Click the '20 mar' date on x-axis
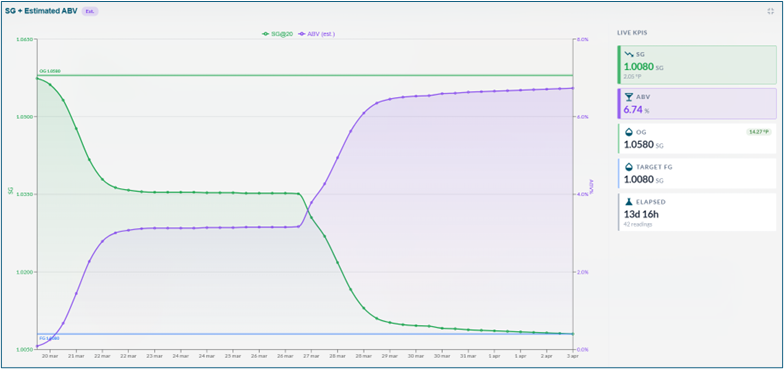 (x=50, y=356)
